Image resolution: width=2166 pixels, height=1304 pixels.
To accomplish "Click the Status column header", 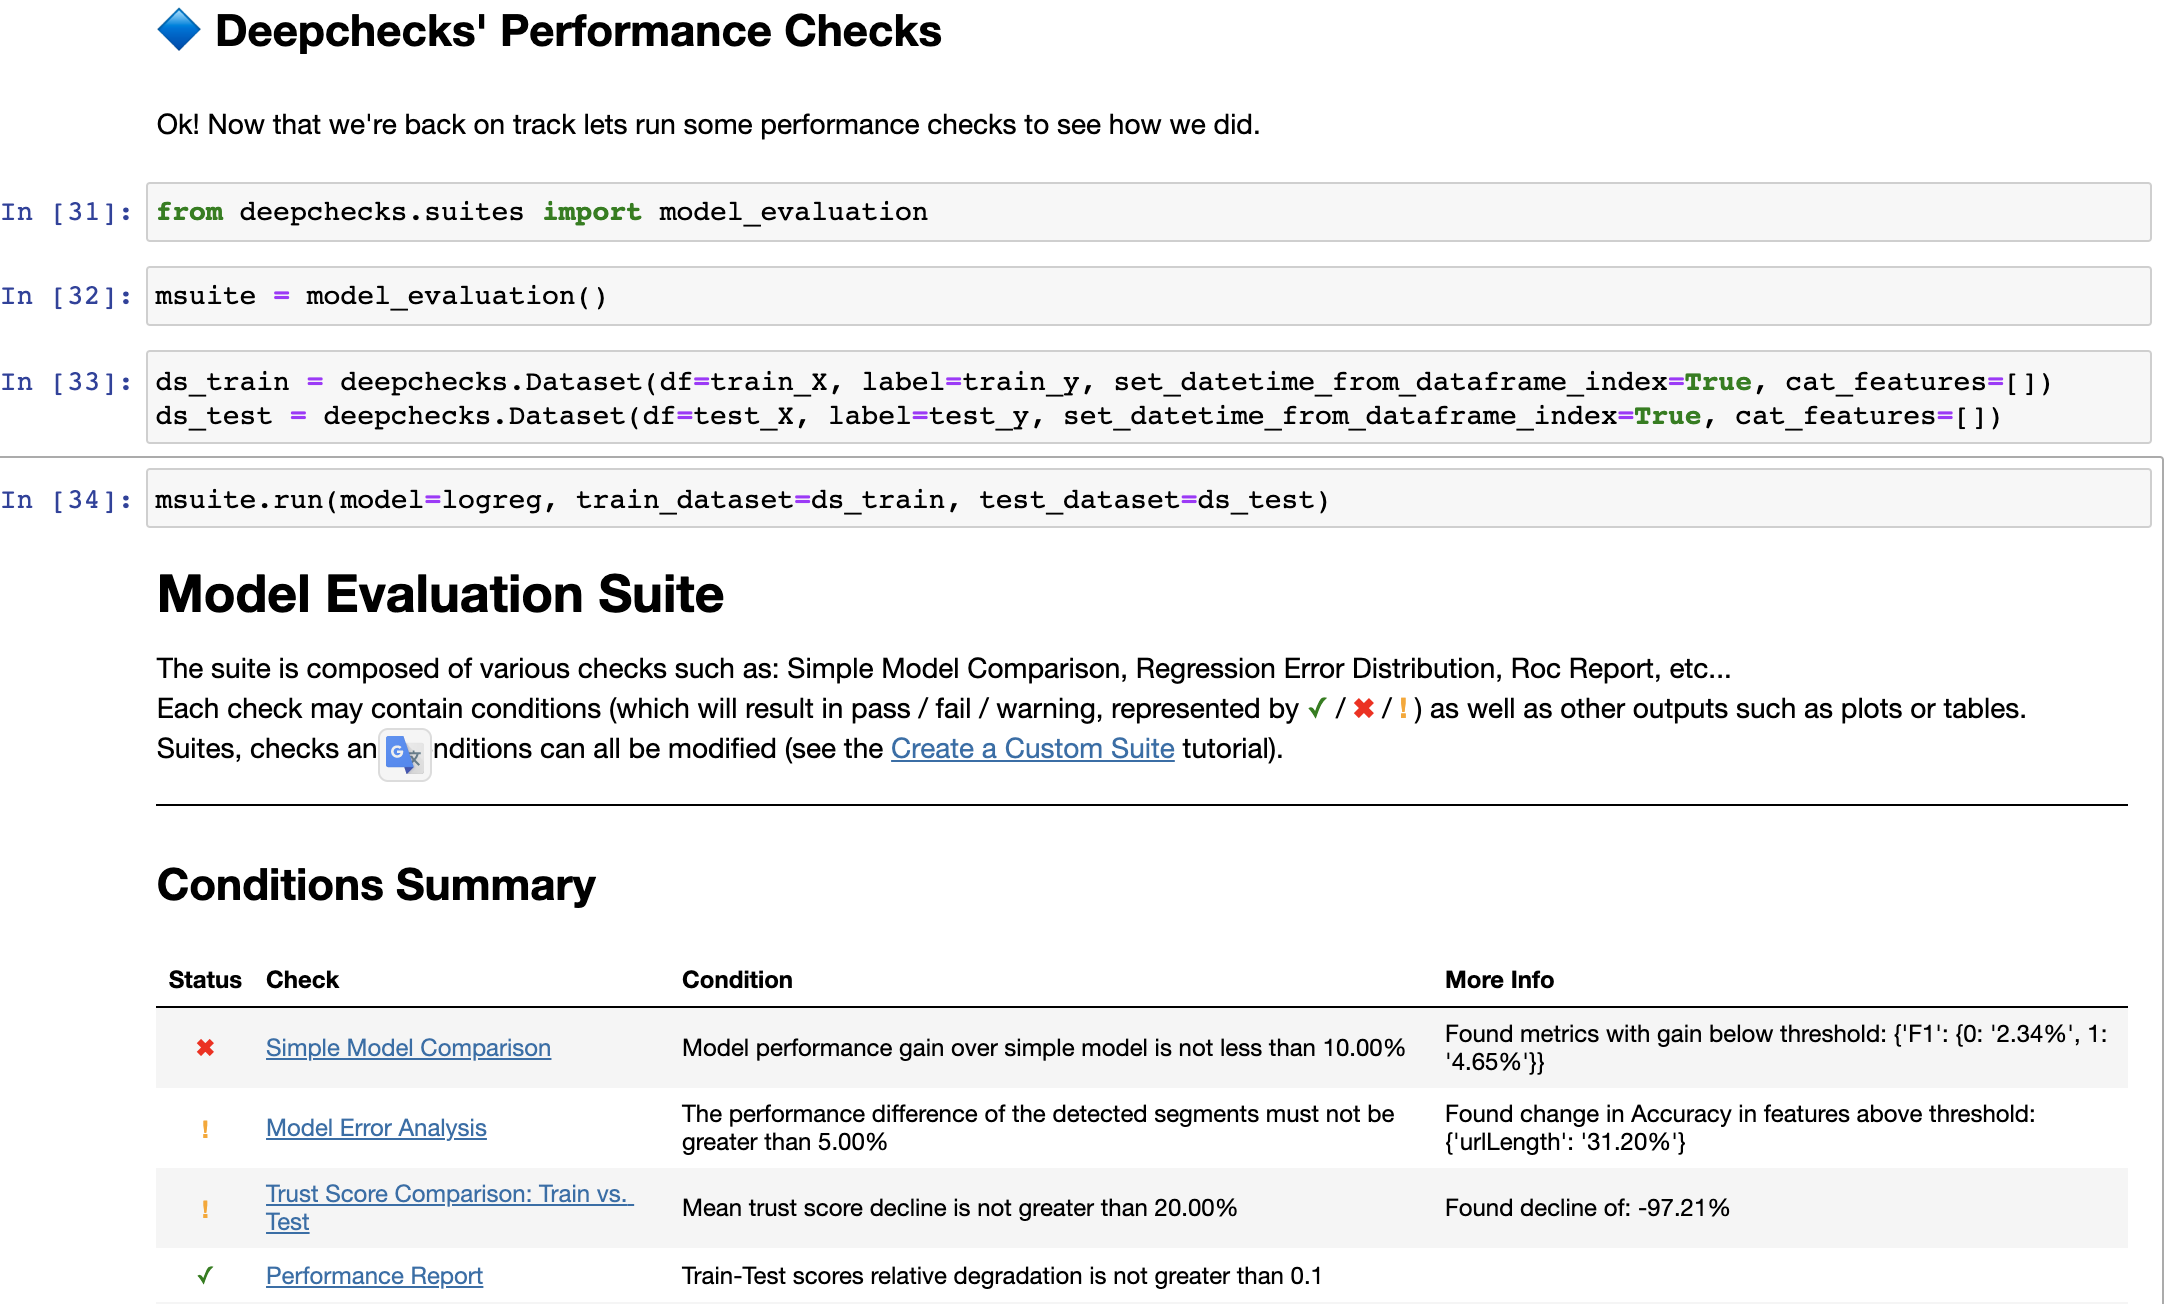I will 205,980.
